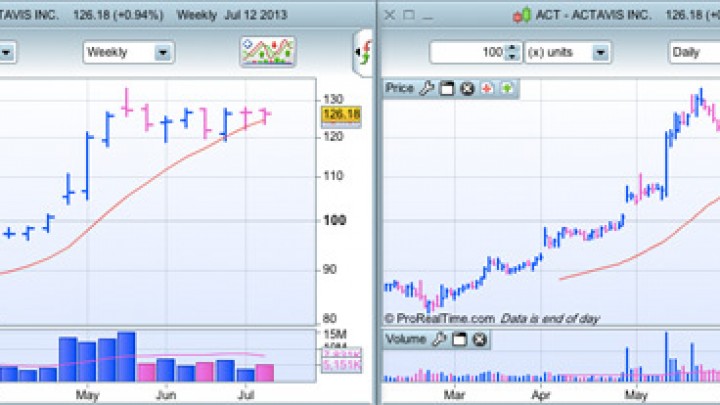
Task: Remove the Volume panel with its X icon
Action: 479,339
